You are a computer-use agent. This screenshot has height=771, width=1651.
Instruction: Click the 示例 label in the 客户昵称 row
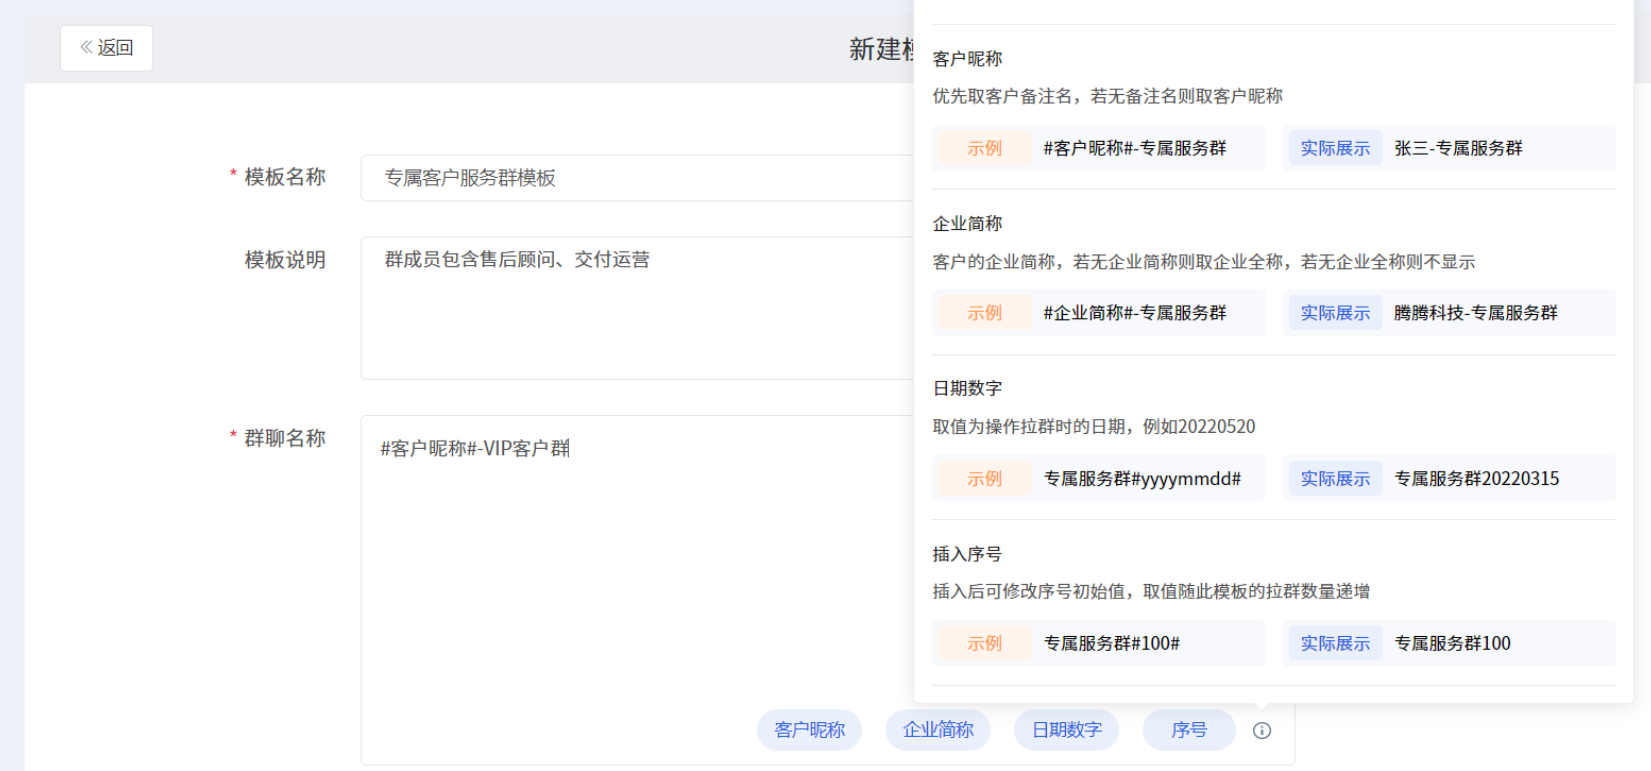tap(984, 148)
